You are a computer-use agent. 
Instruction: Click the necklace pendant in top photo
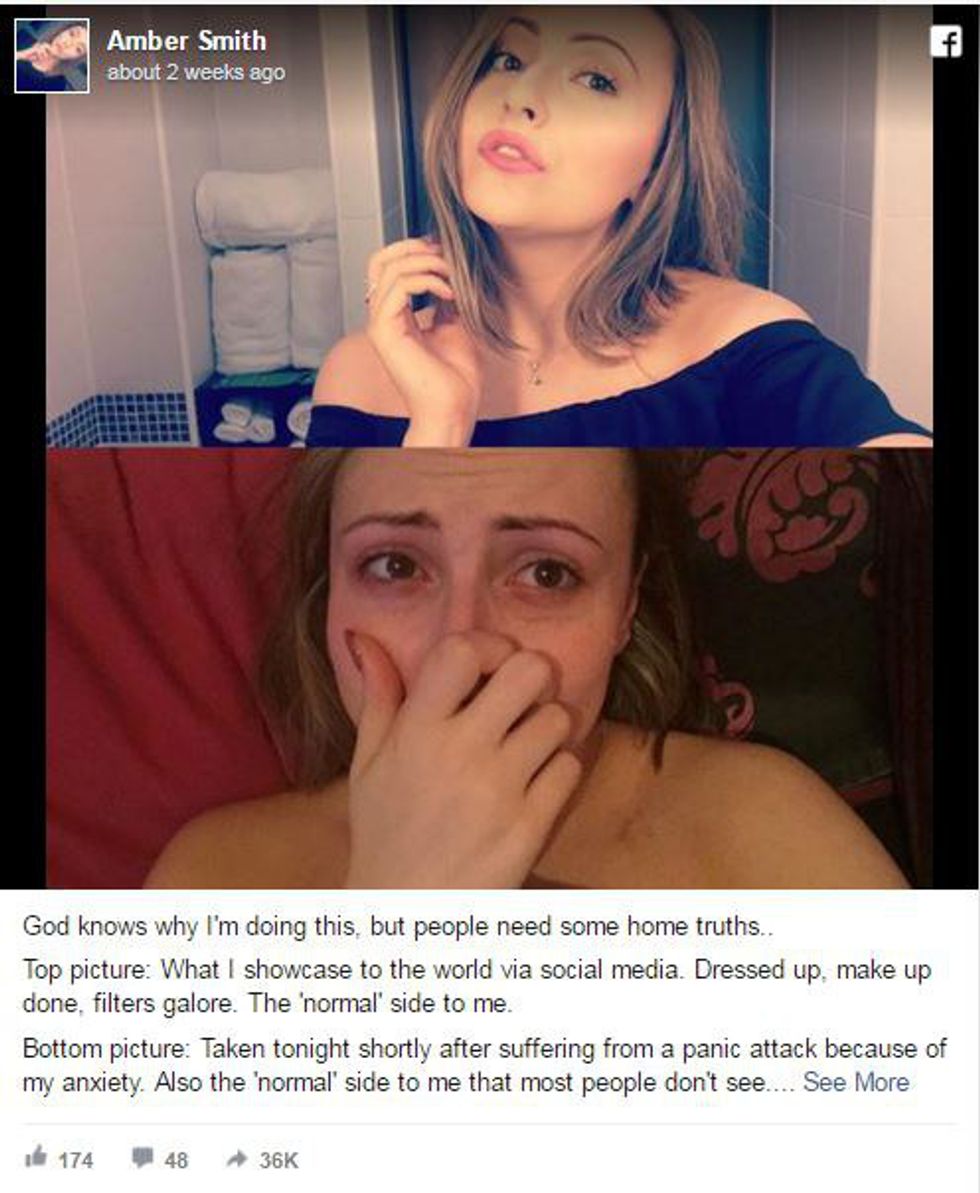536,373
